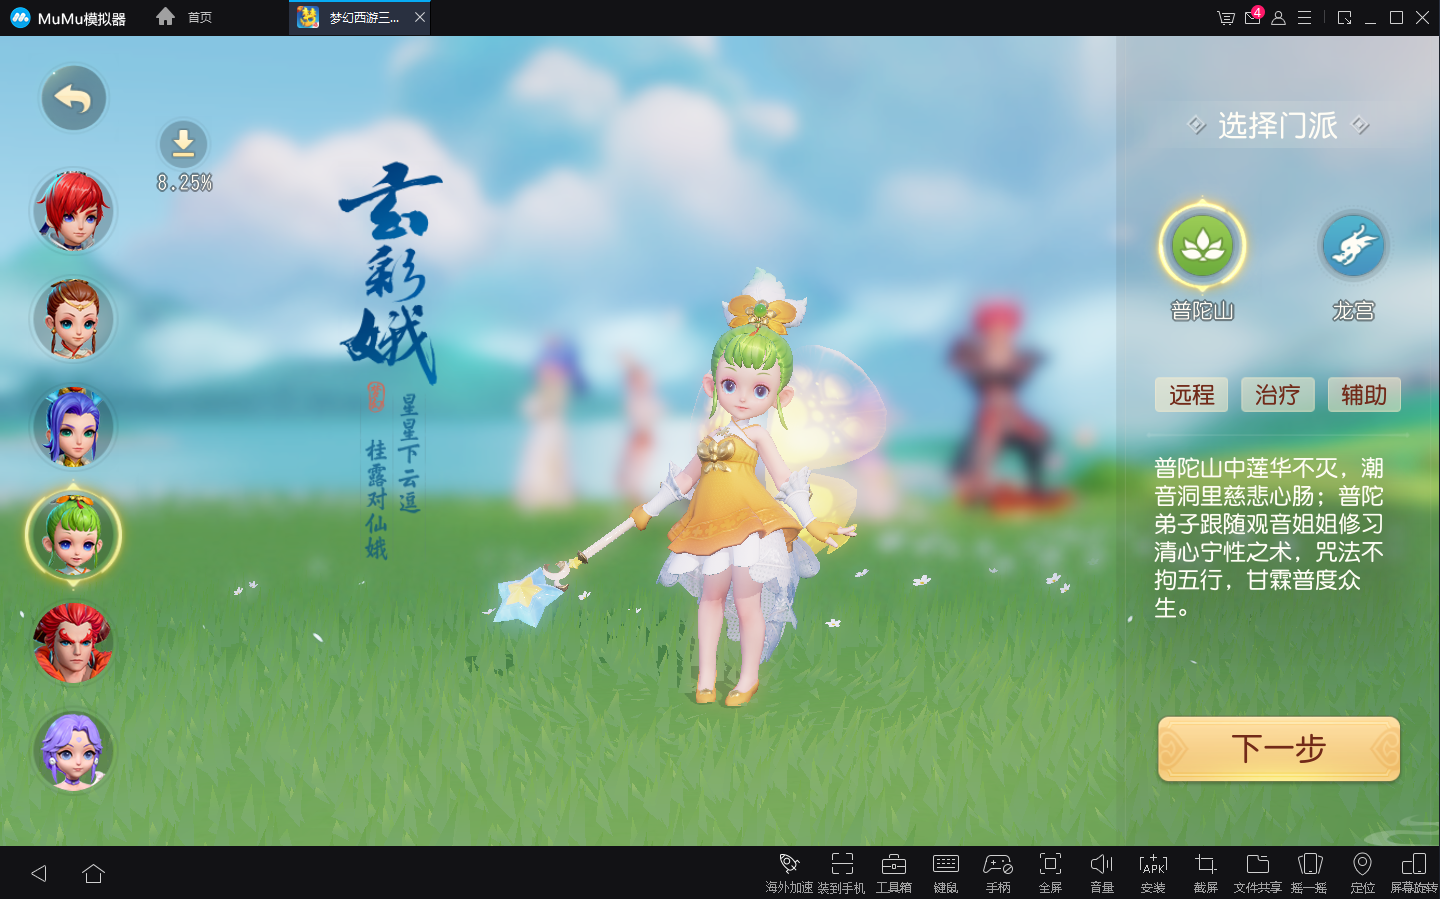The height and width of the screenshot is (899, 1440).
Task: Select the purple-haired character portrait
Action: 73,751
